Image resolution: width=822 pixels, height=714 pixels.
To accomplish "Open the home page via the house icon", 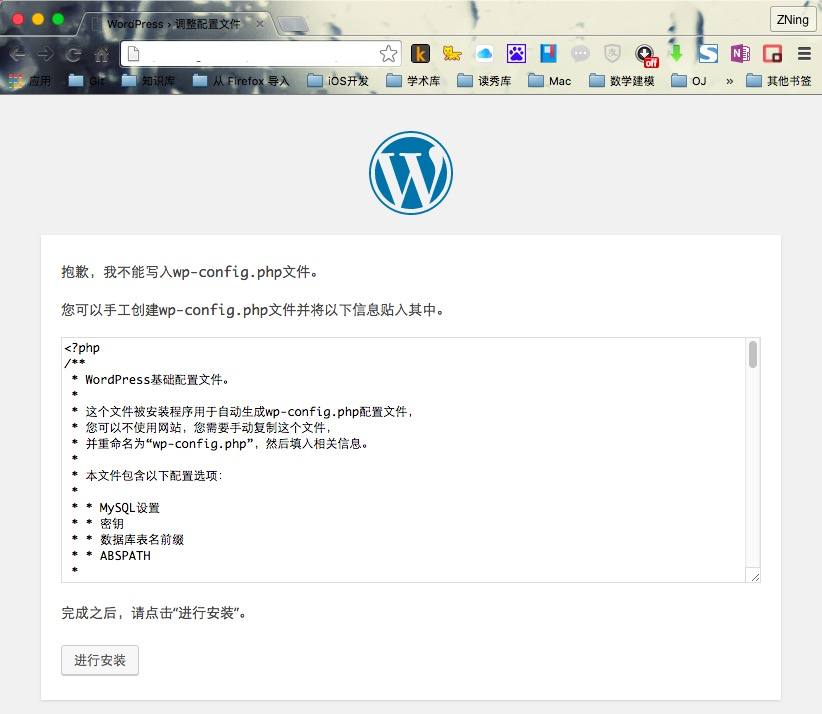I will pos(101,53).
